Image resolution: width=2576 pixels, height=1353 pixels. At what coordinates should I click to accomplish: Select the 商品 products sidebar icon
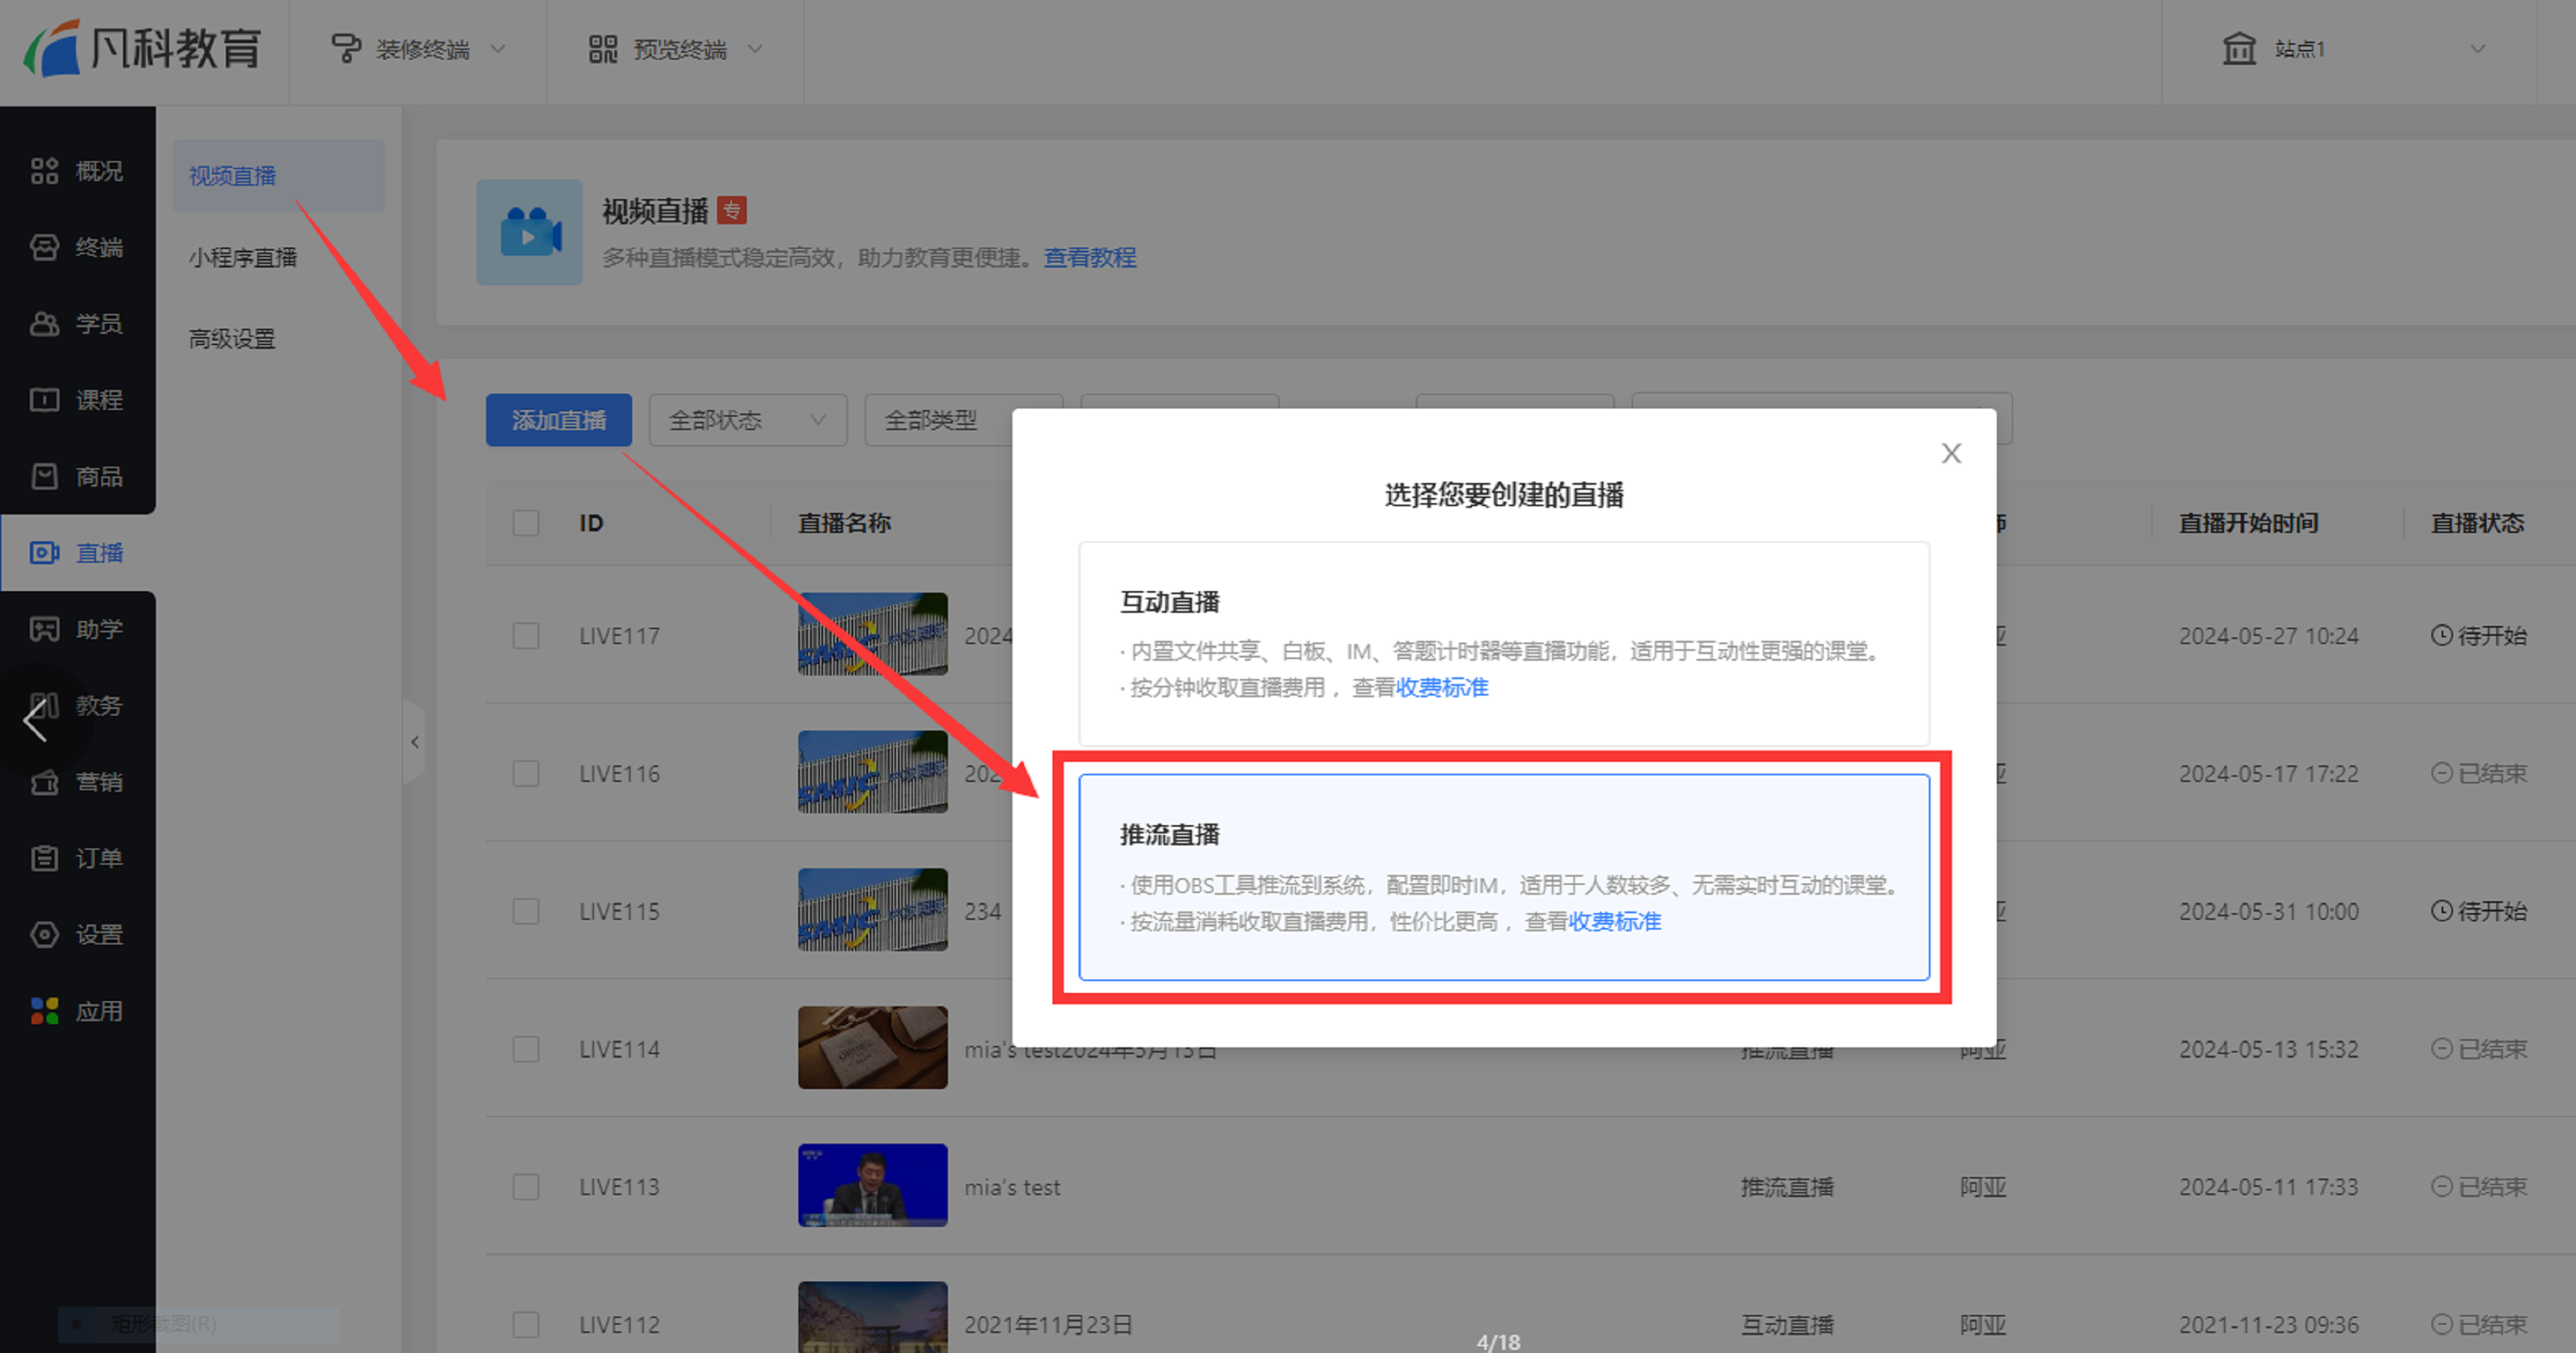click(44, 476)
